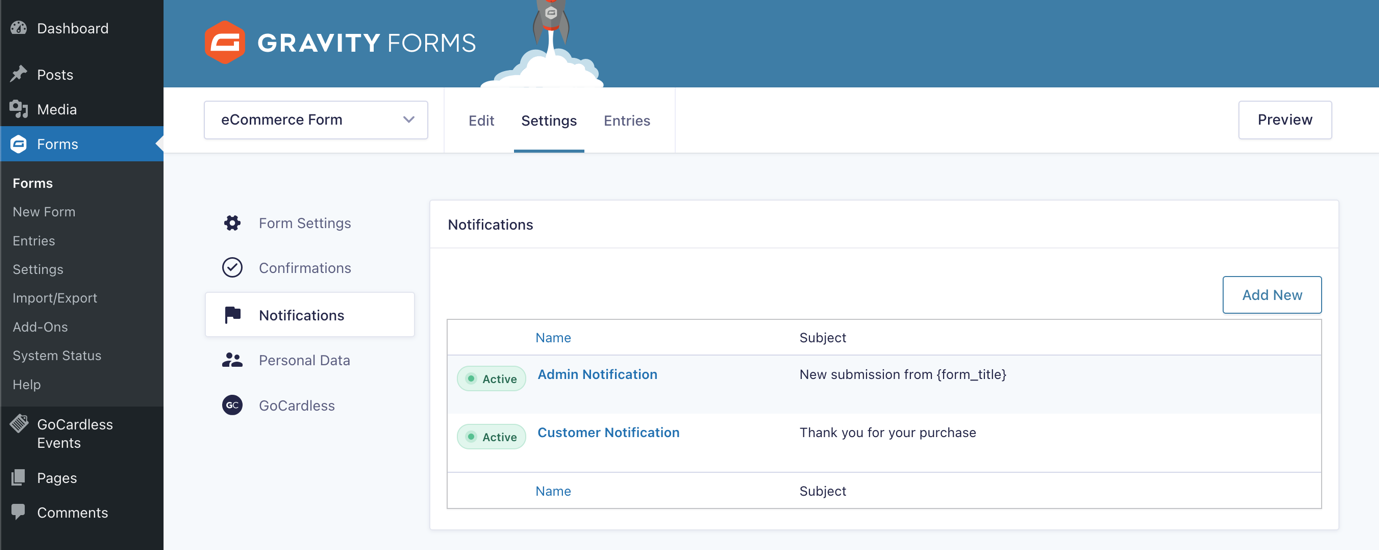1379x550 pixels.
Task: Click the Media icon in sidebar
Action: point(19,109)
